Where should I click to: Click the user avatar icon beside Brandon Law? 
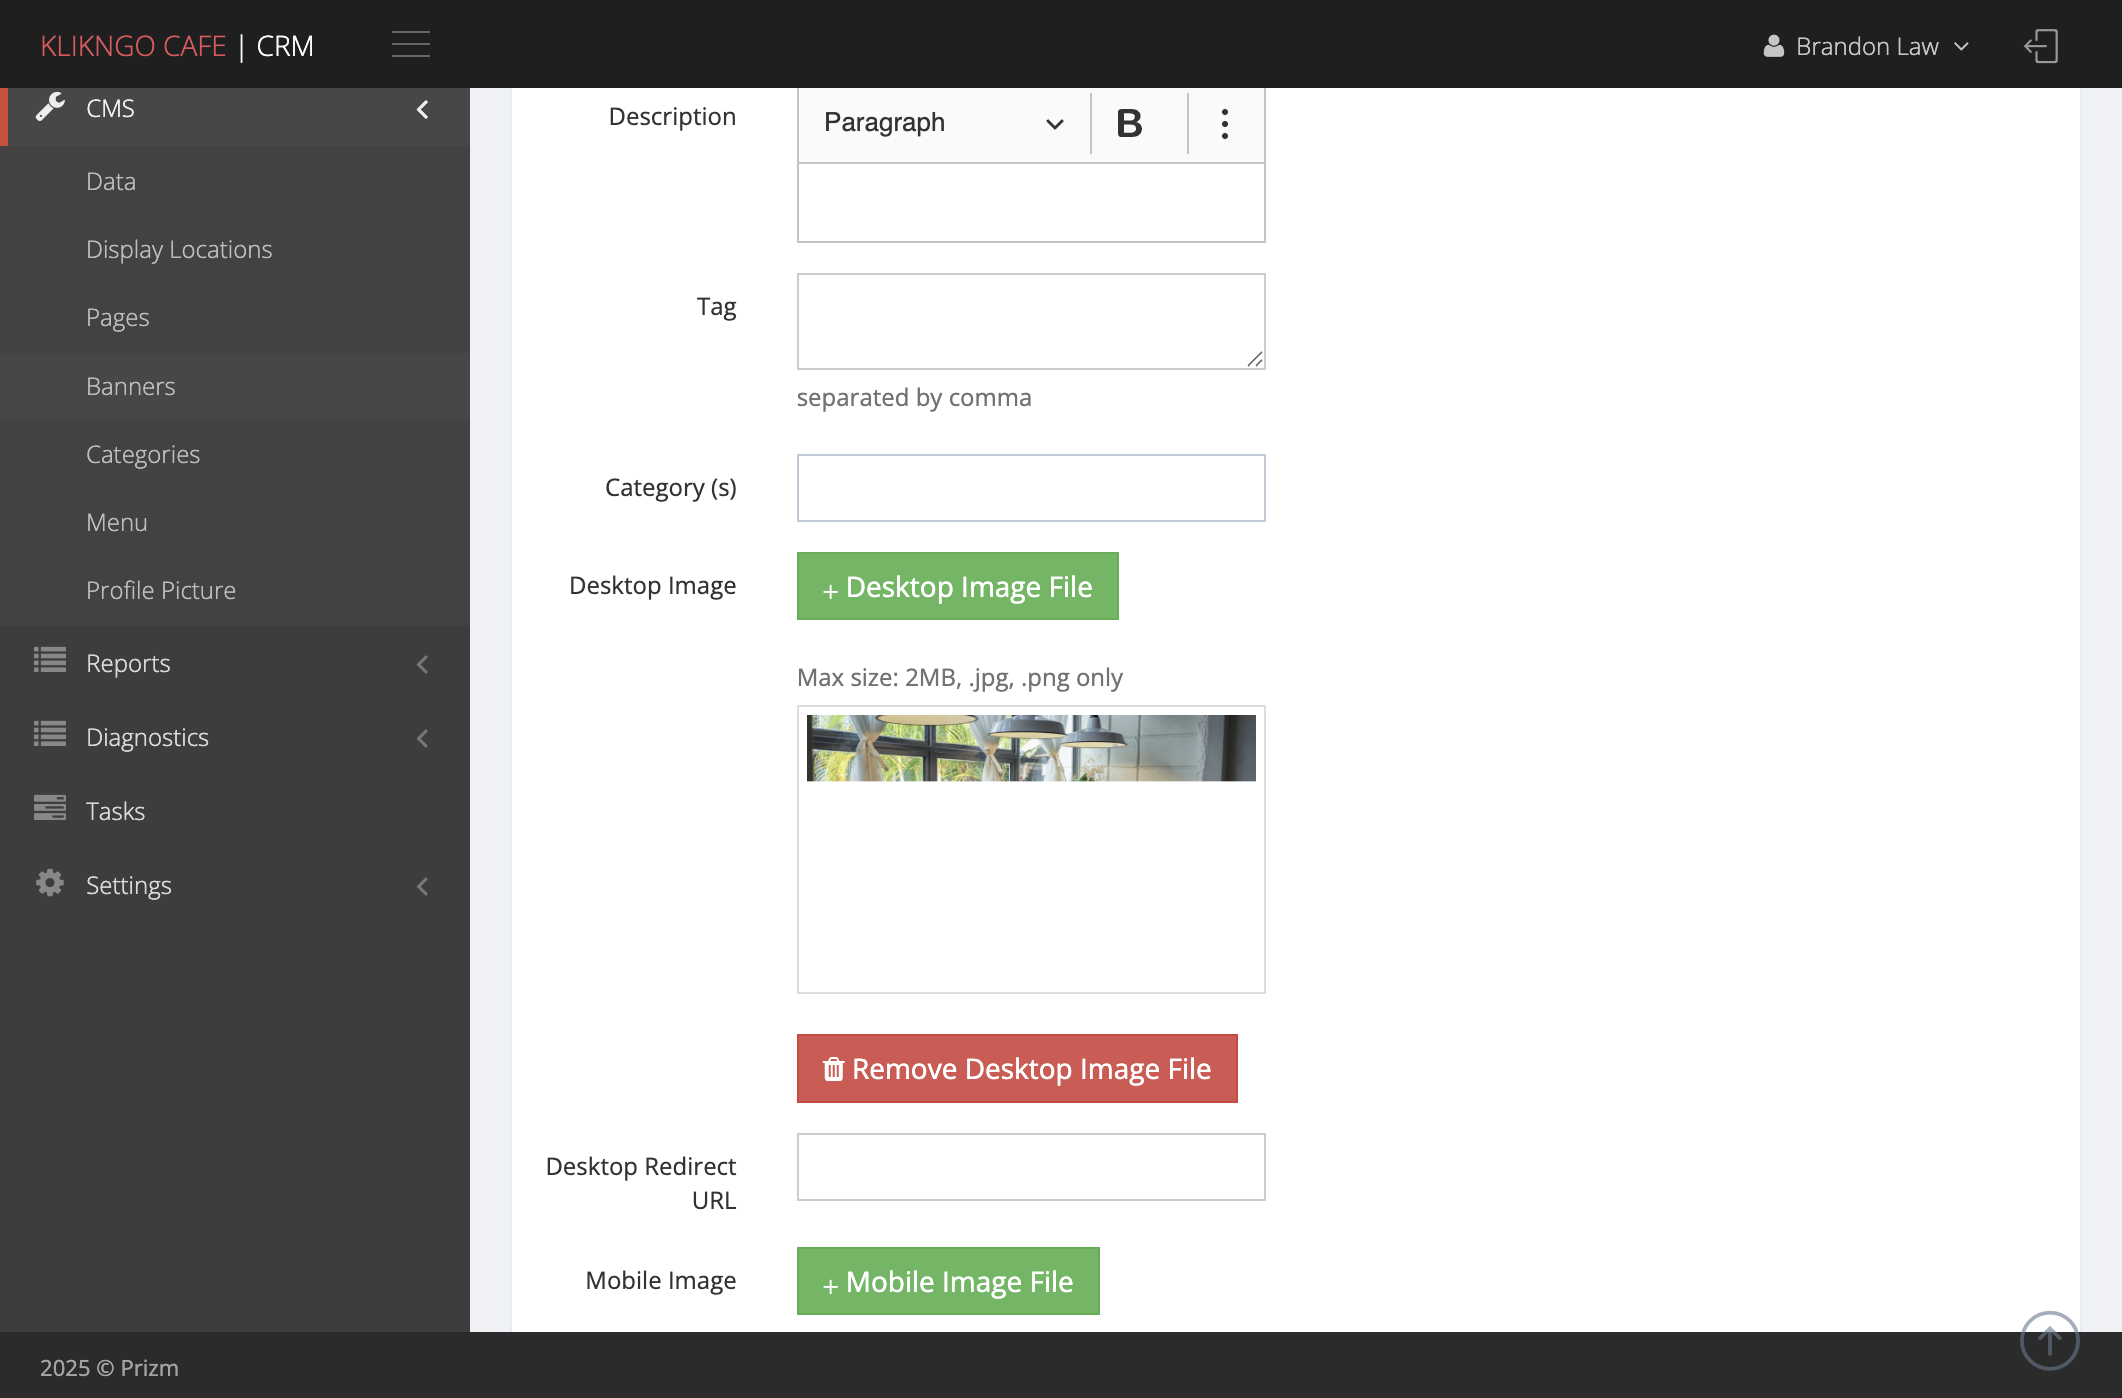click(1773, 46)
